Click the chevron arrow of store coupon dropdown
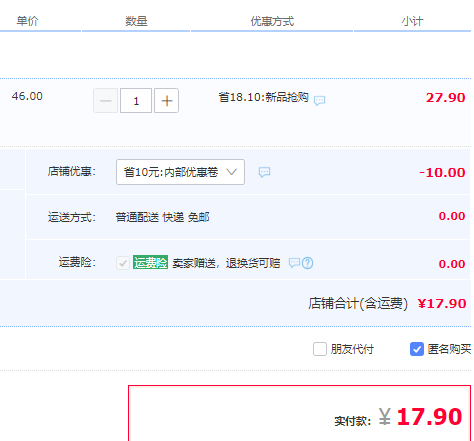474x441 pixels. pos(232,172)
